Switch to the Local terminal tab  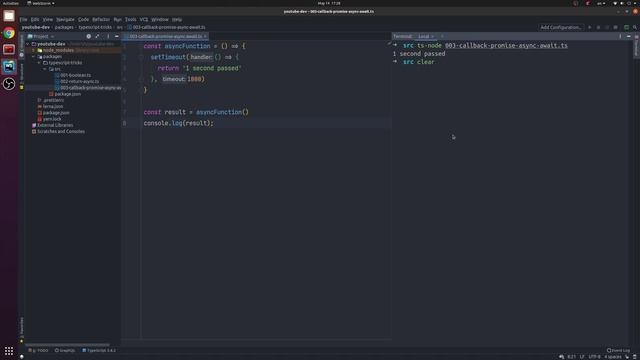424,36
